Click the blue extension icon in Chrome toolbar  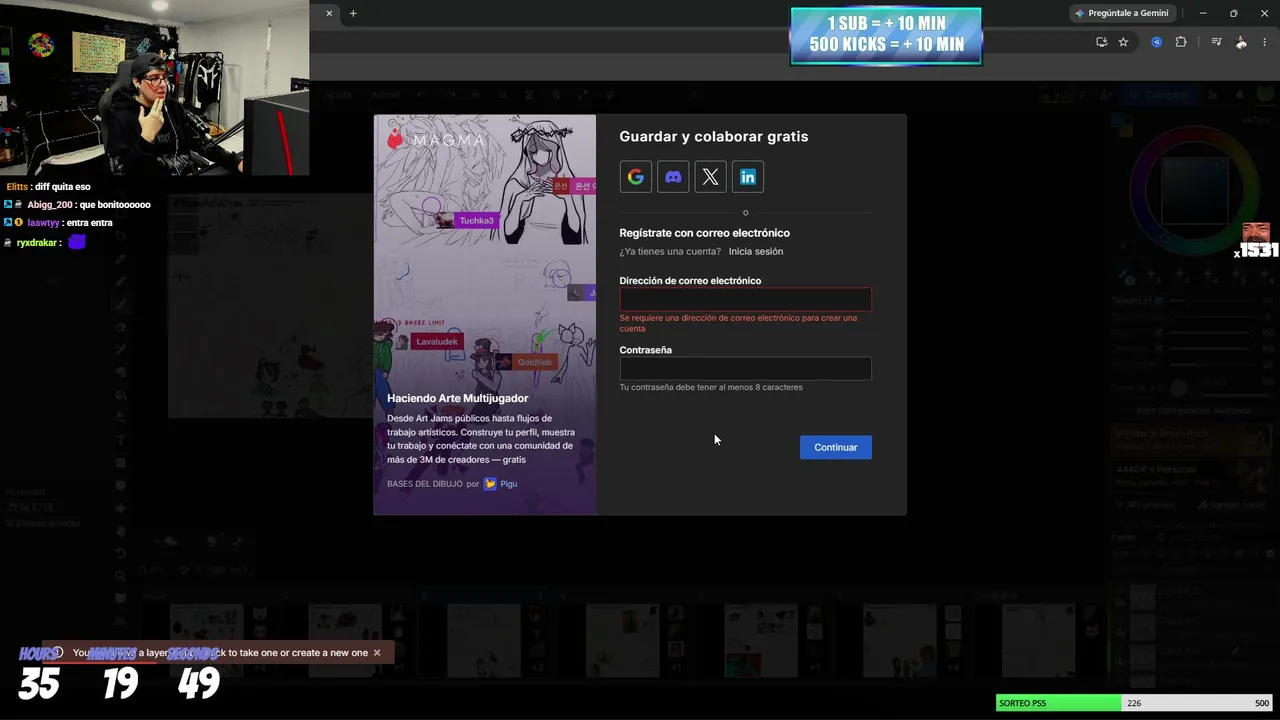(1157, 42)
